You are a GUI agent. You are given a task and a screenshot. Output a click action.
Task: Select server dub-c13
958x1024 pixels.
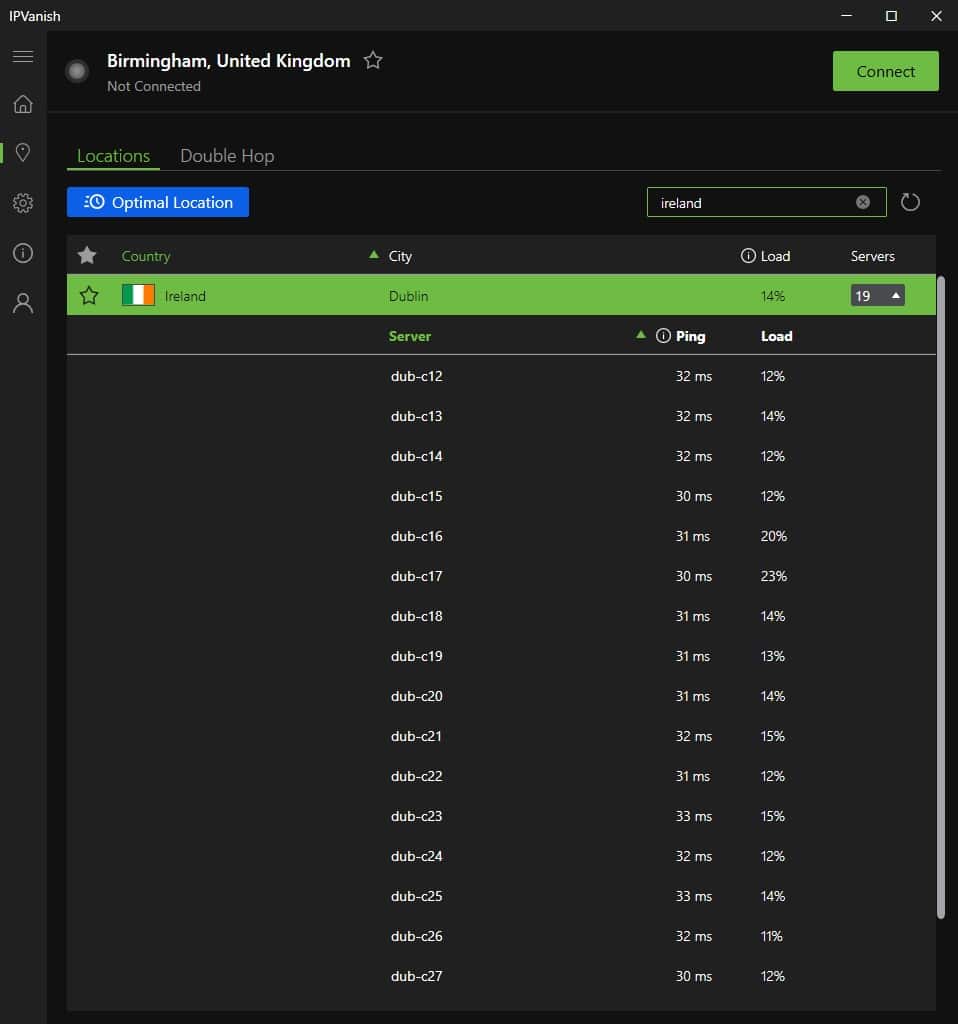(501, 416)
